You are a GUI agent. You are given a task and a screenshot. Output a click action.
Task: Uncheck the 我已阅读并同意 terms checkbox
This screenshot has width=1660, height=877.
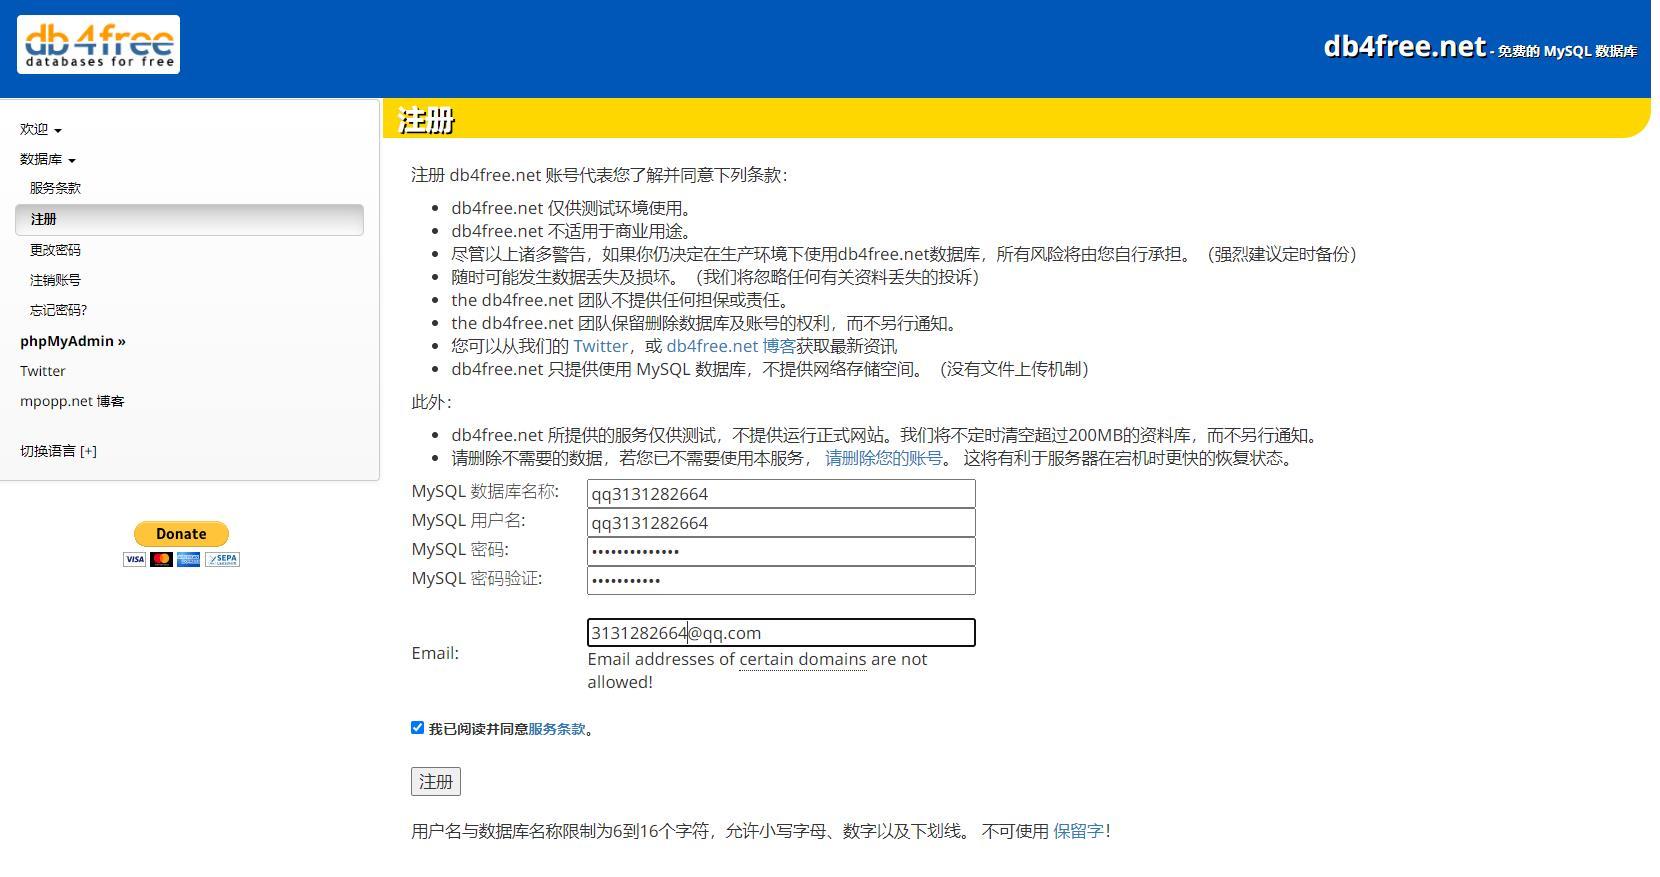418,728
